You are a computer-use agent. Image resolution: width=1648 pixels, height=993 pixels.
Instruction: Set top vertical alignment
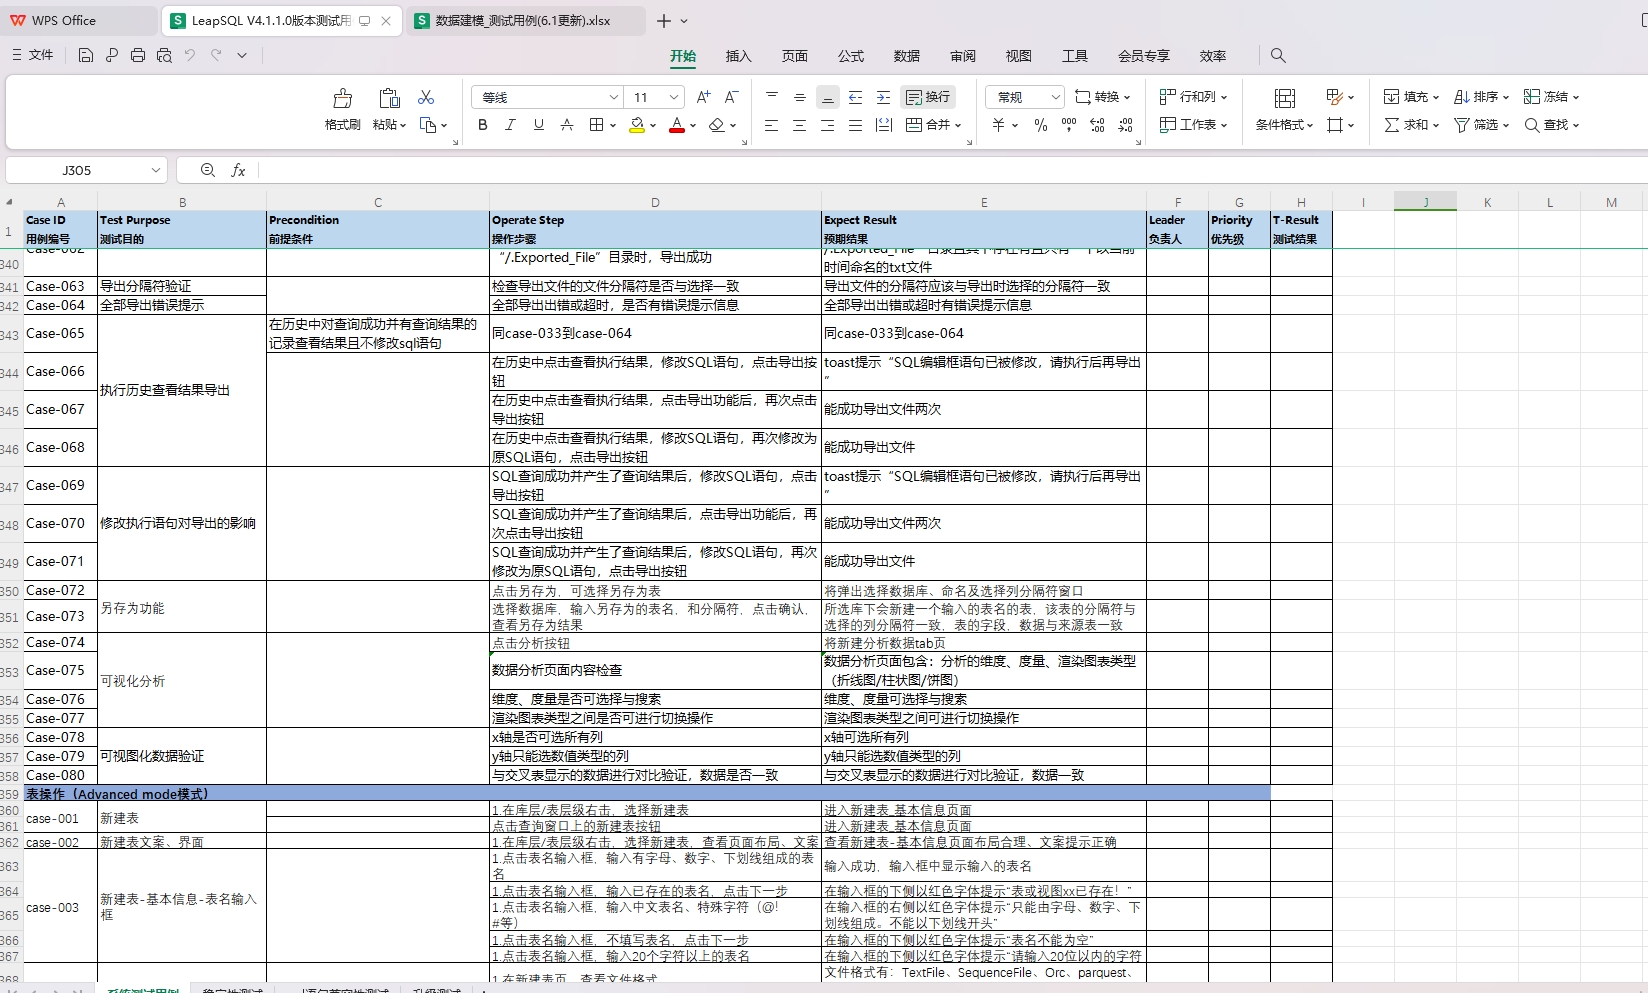[771, 97]
